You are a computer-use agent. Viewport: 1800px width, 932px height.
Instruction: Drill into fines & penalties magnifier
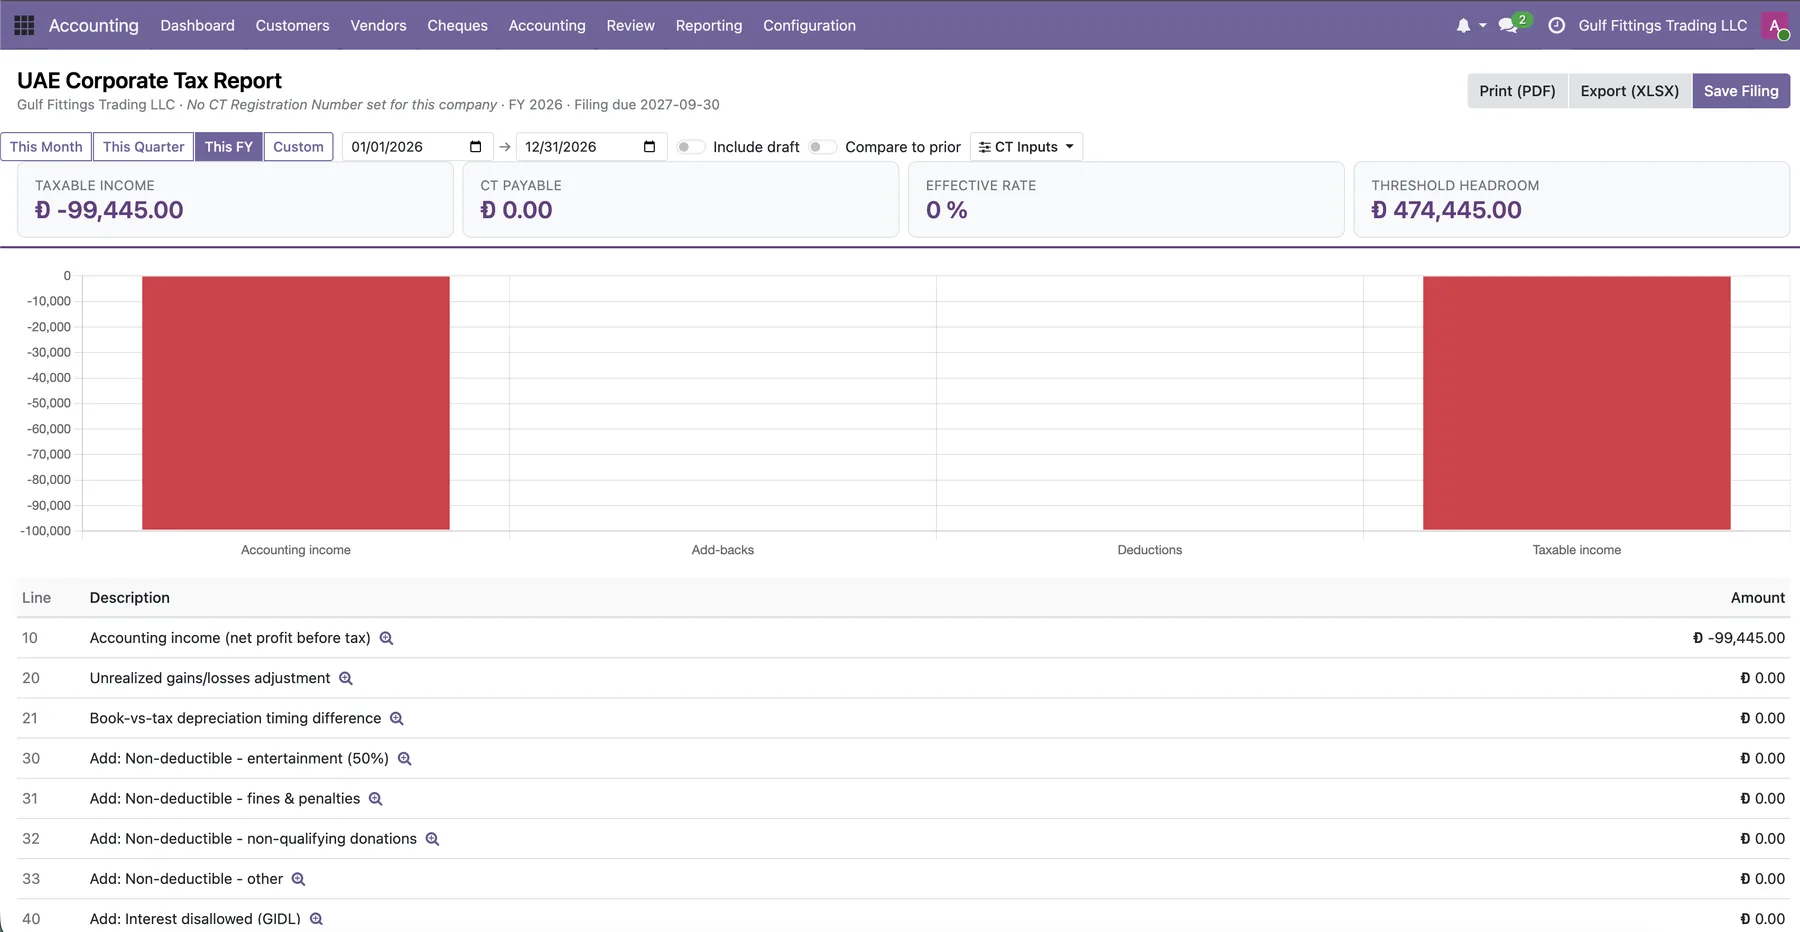tap(376, 799)
